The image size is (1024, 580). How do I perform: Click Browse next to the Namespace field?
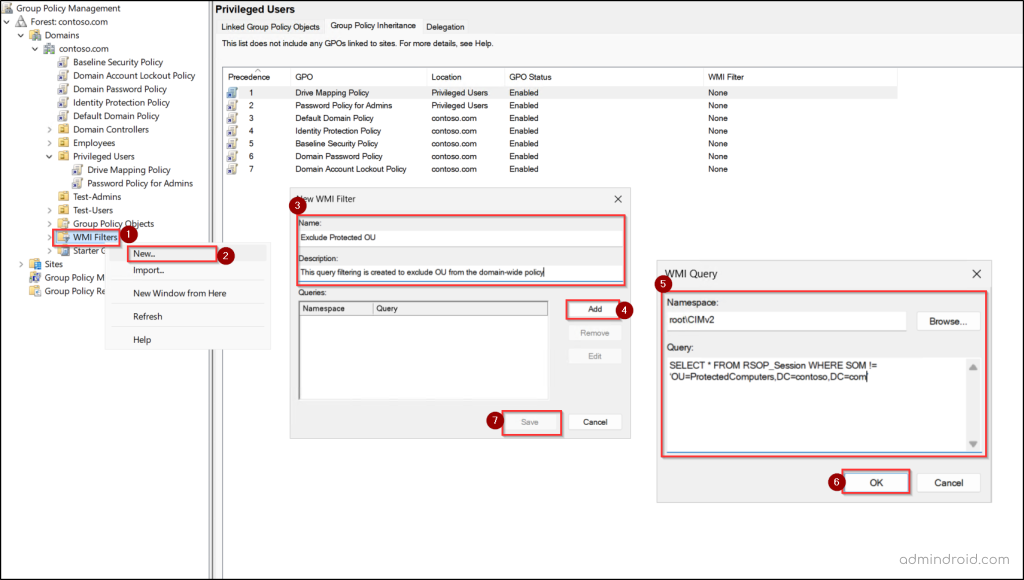click(x=947, y=323)
